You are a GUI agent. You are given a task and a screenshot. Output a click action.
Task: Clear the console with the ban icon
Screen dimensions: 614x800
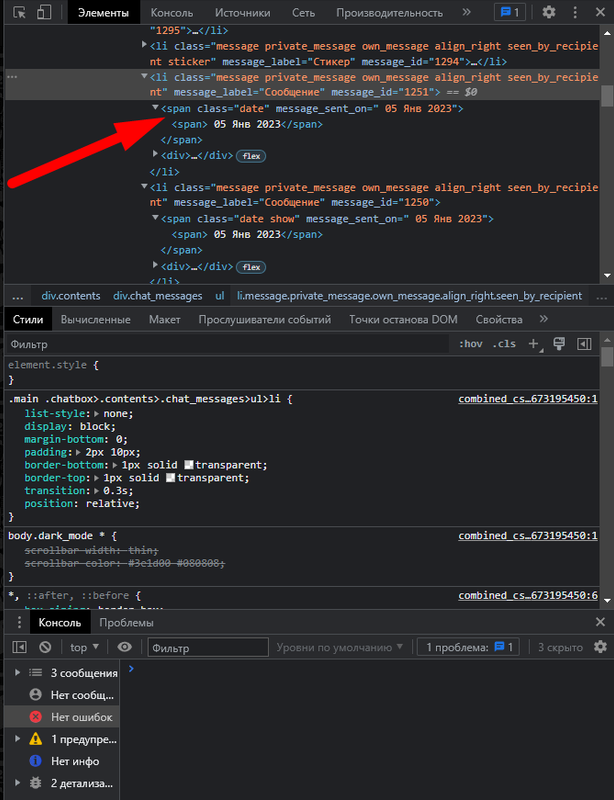pos(45,647)
